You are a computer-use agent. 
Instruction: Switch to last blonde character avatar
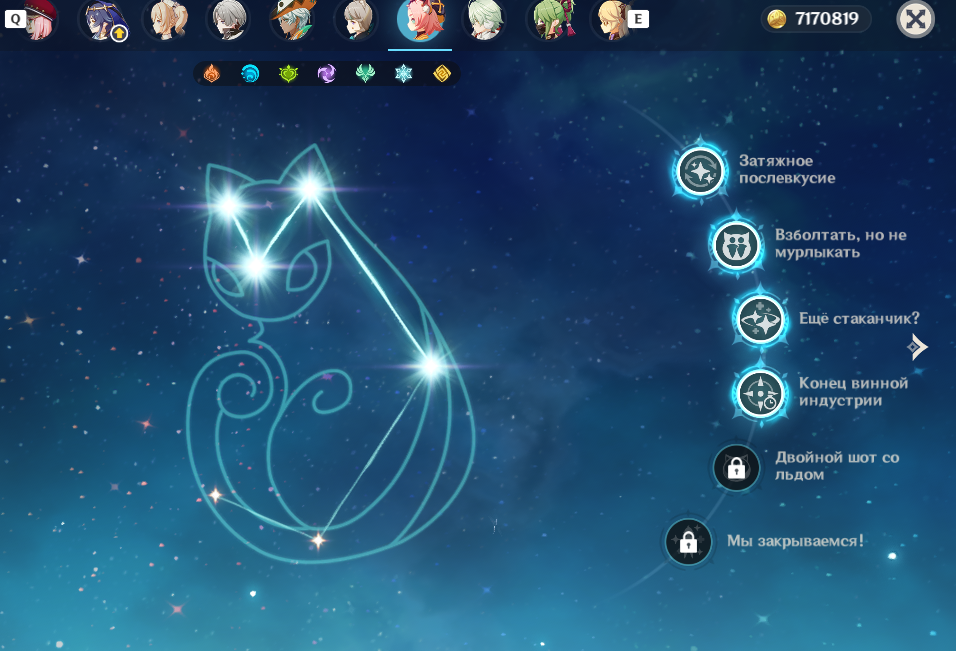point(612,20)
